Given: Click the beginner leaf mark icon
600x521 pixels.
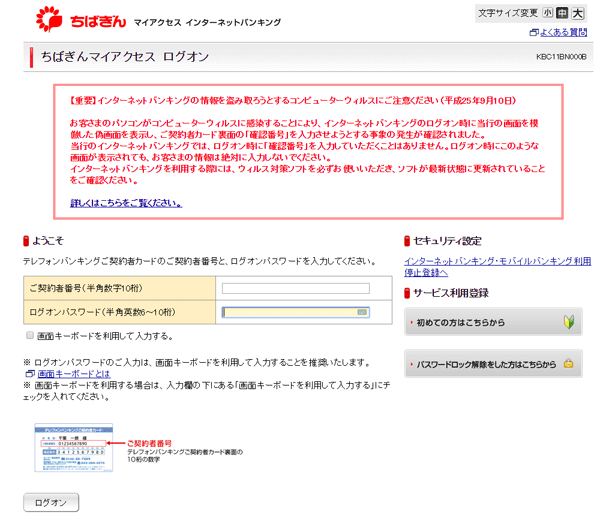Looking at the screenshot, I should [x=569, y=322].
